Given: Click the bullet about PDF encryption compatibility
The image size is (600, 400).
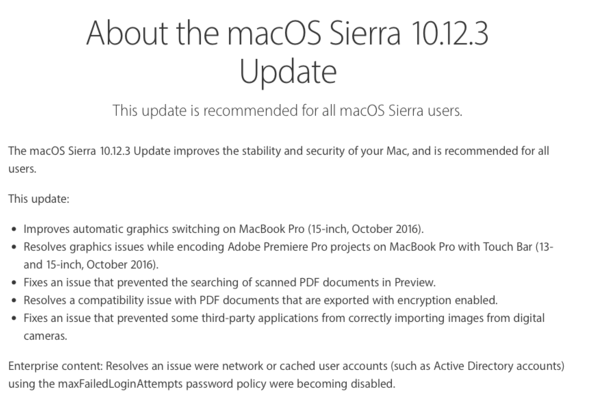Looking at the screenshot, I should tap(261, 300).
